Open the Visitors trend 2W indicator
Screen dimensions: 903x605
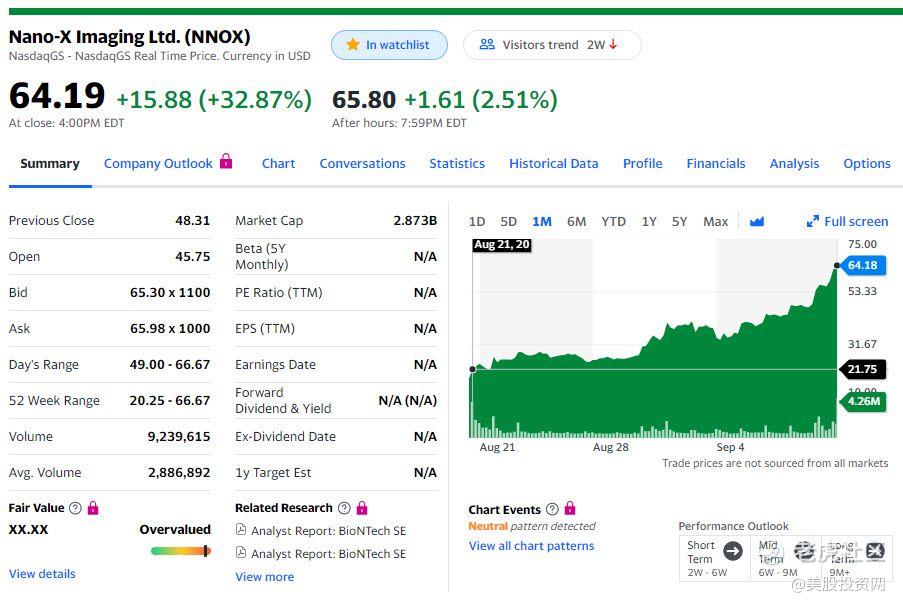551,45
